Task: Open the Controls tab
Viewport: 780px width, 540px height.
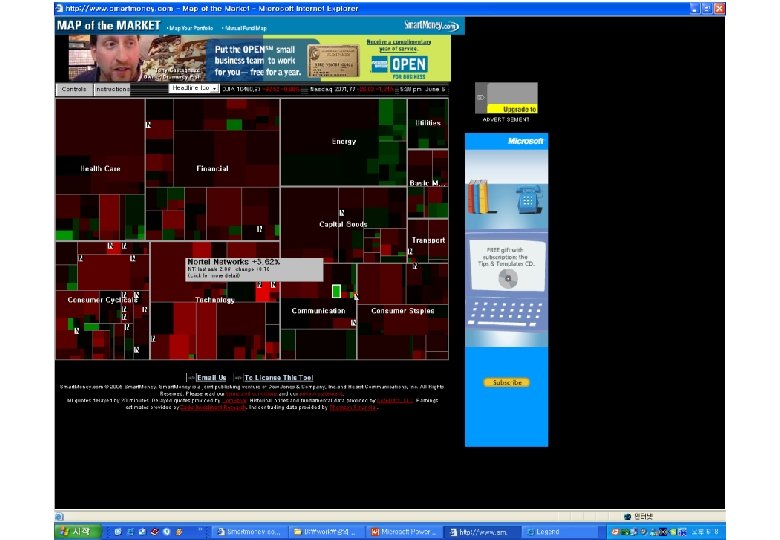Action: (x=74, y=90)
